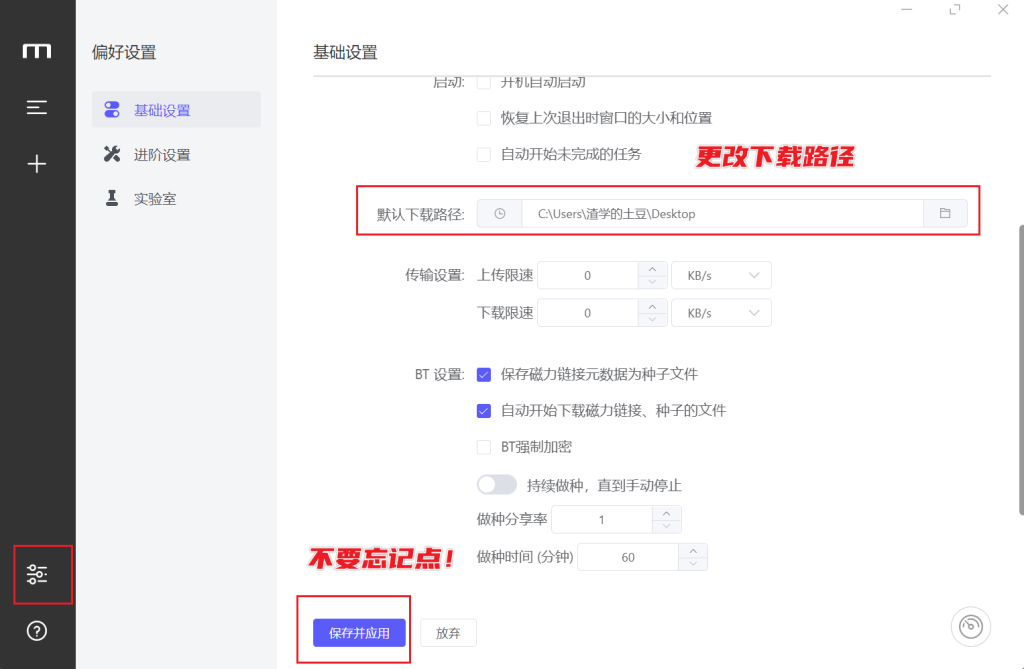Switch to 进阶设置 section

[x=152, y=154]
